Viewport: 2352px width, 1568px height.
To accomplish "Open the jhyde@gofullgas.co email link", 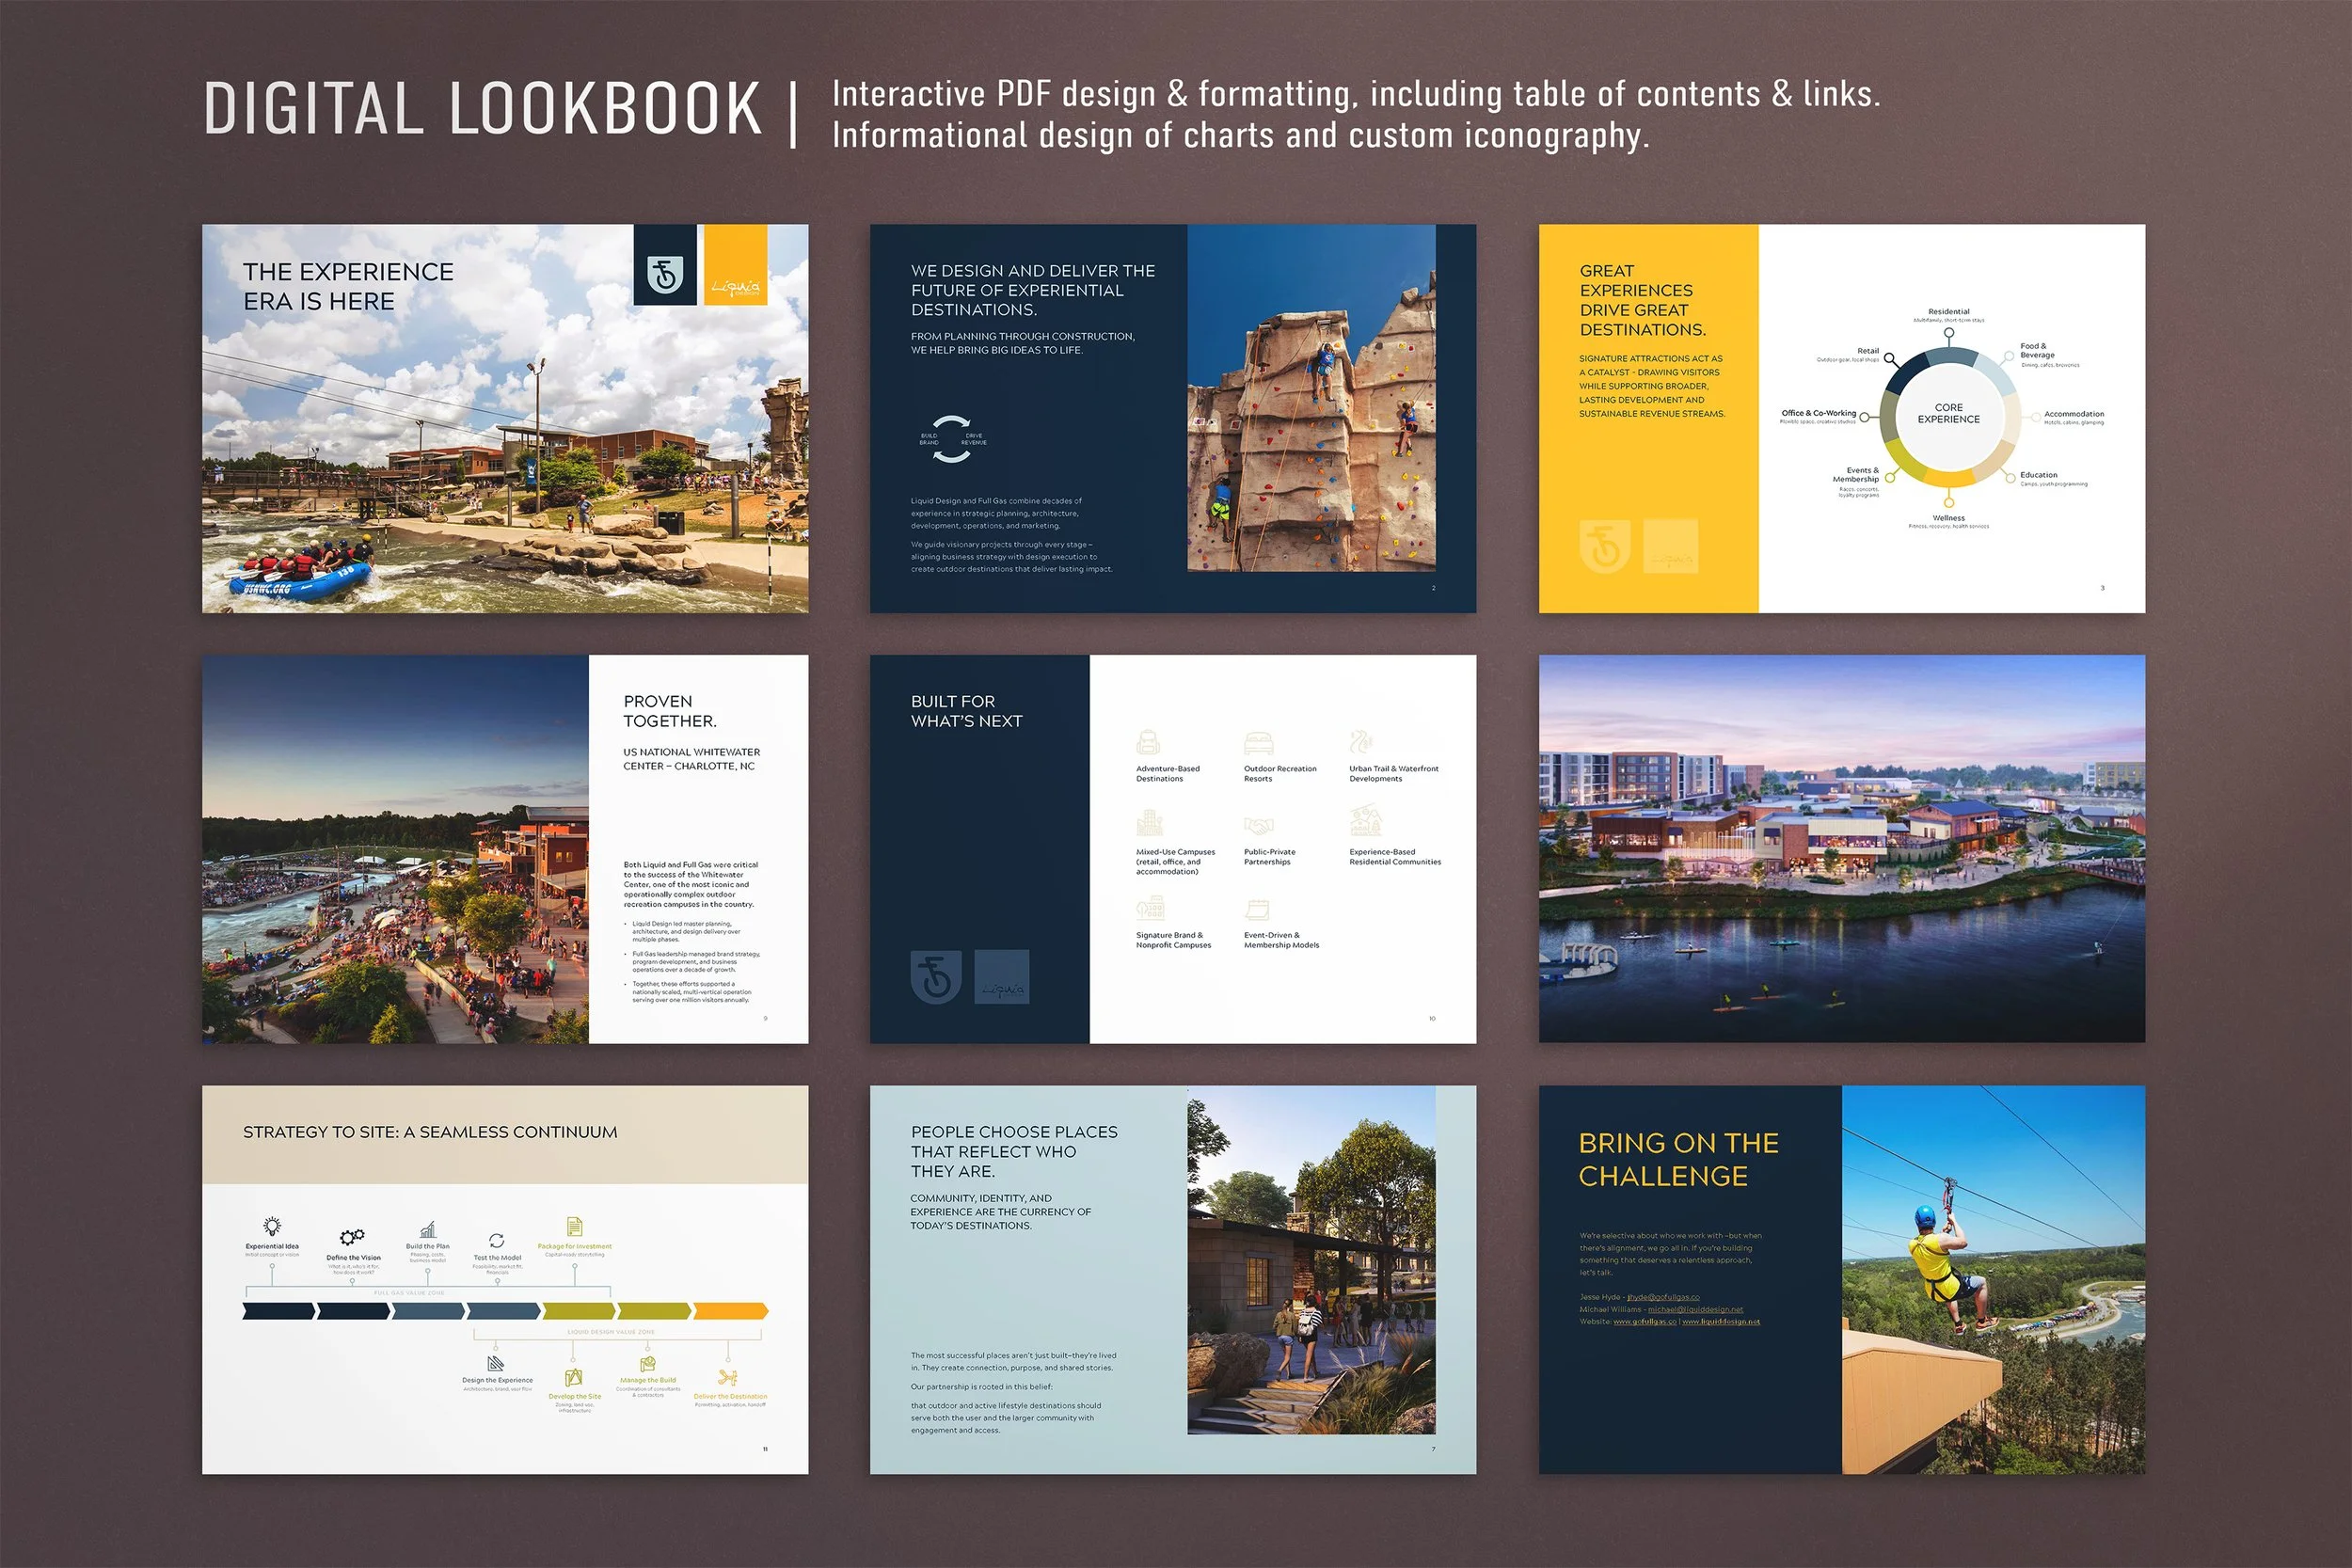I will point(1664,1297).
